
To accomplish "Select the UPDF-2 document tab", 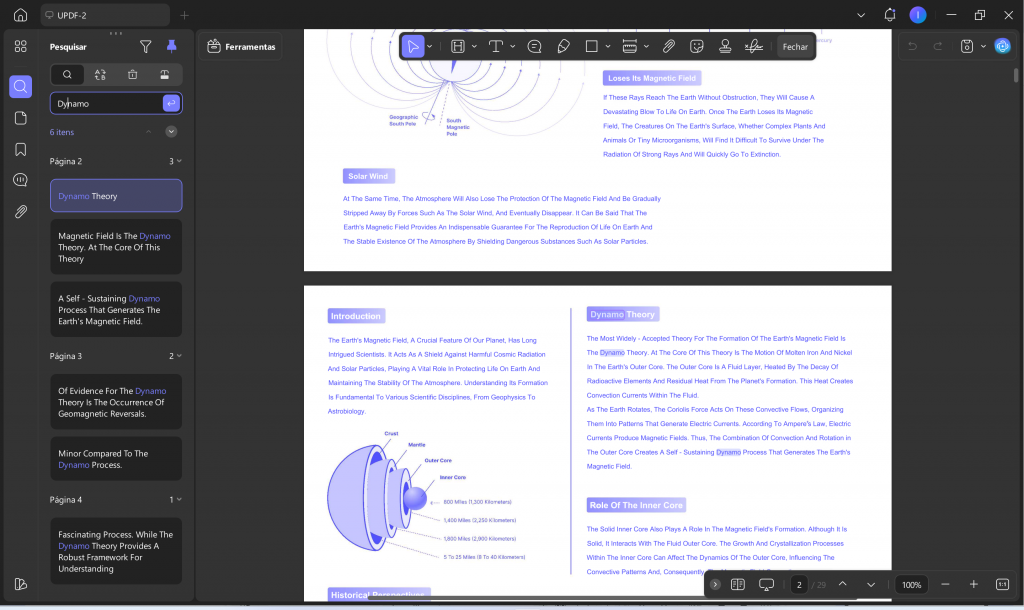I will coord(105,15).
